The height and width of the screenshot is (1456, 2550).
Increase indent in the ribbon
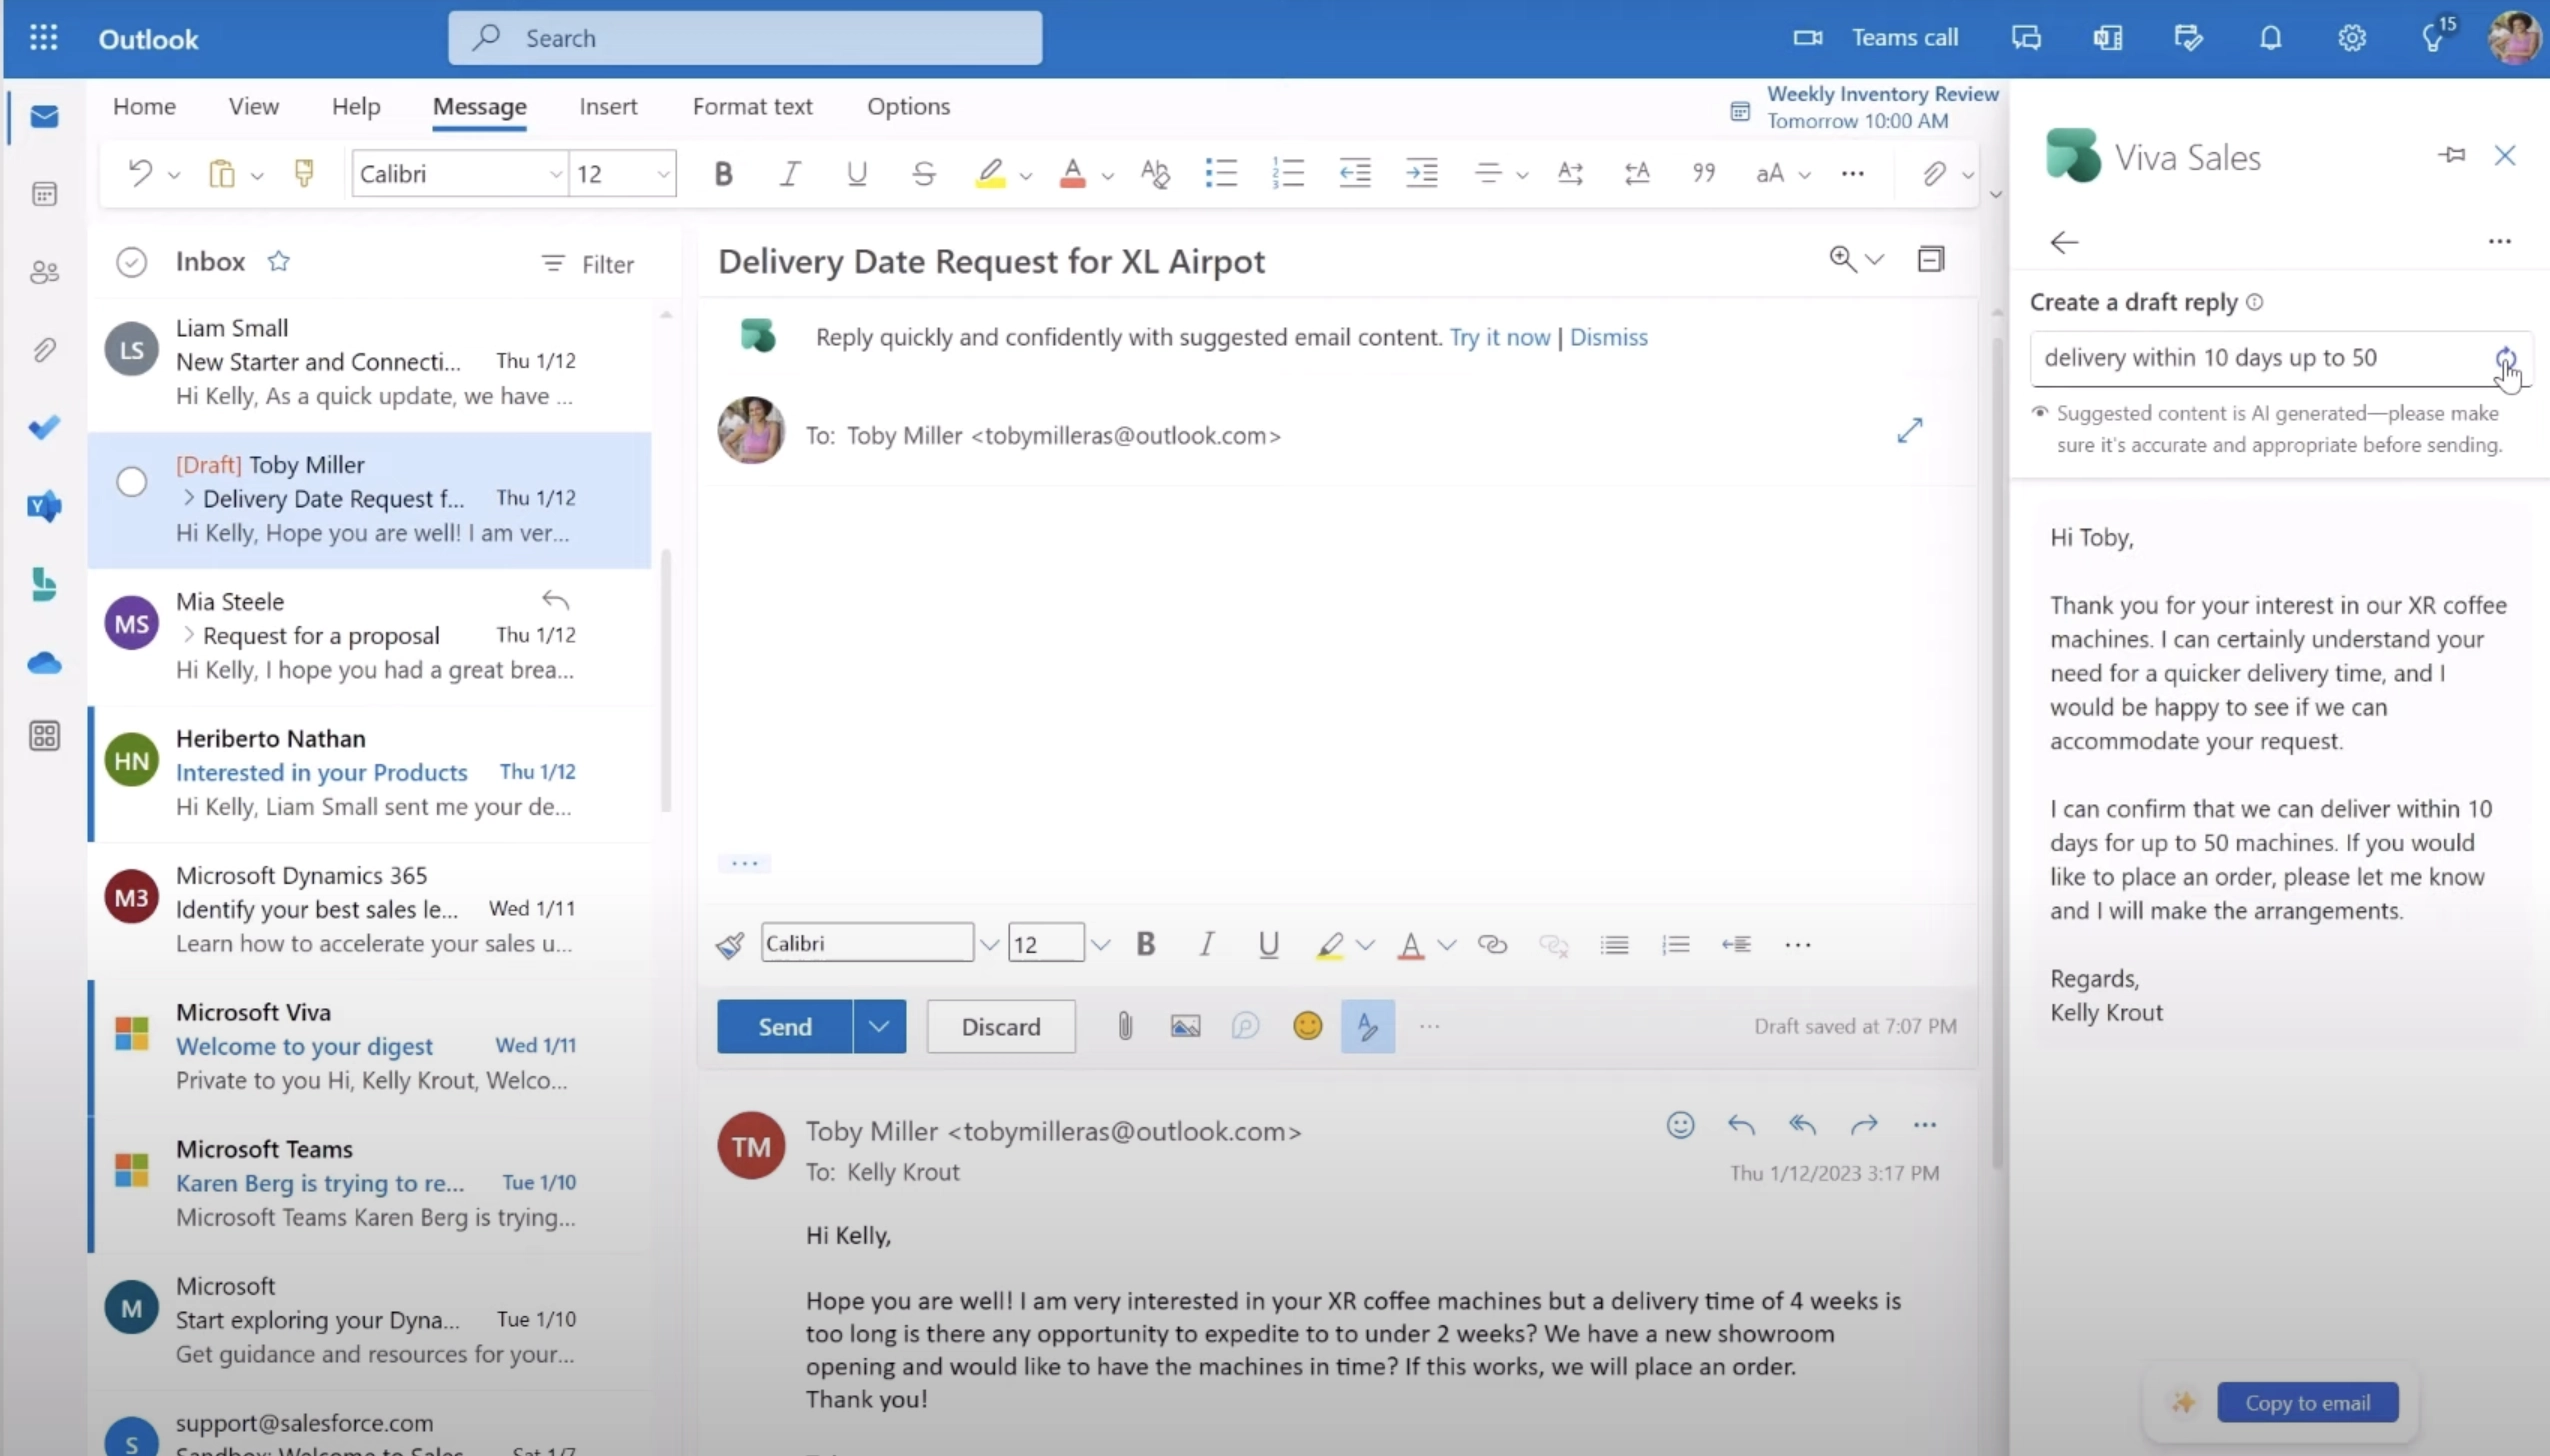[x=1421, y=173]
